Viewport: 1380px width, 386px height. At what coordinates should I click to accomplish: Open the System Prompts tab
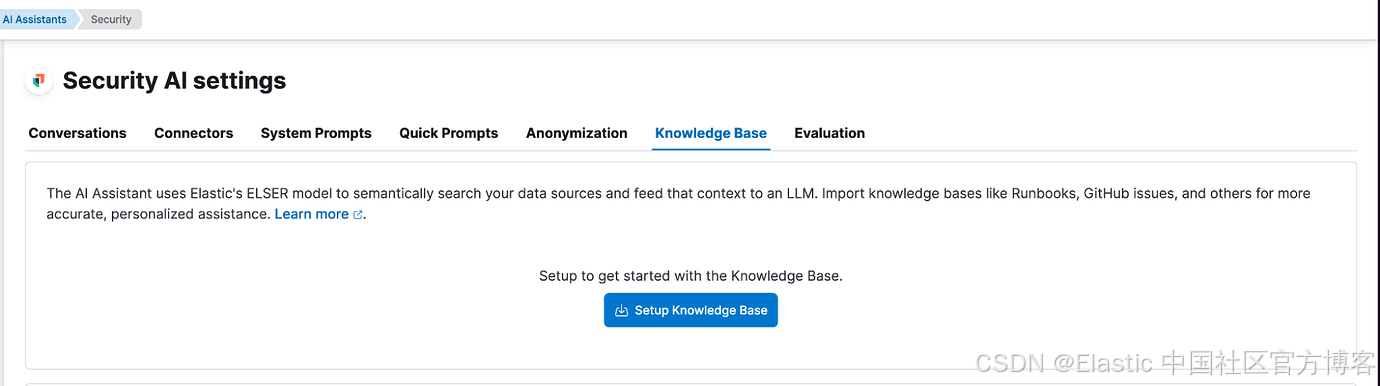316,133
